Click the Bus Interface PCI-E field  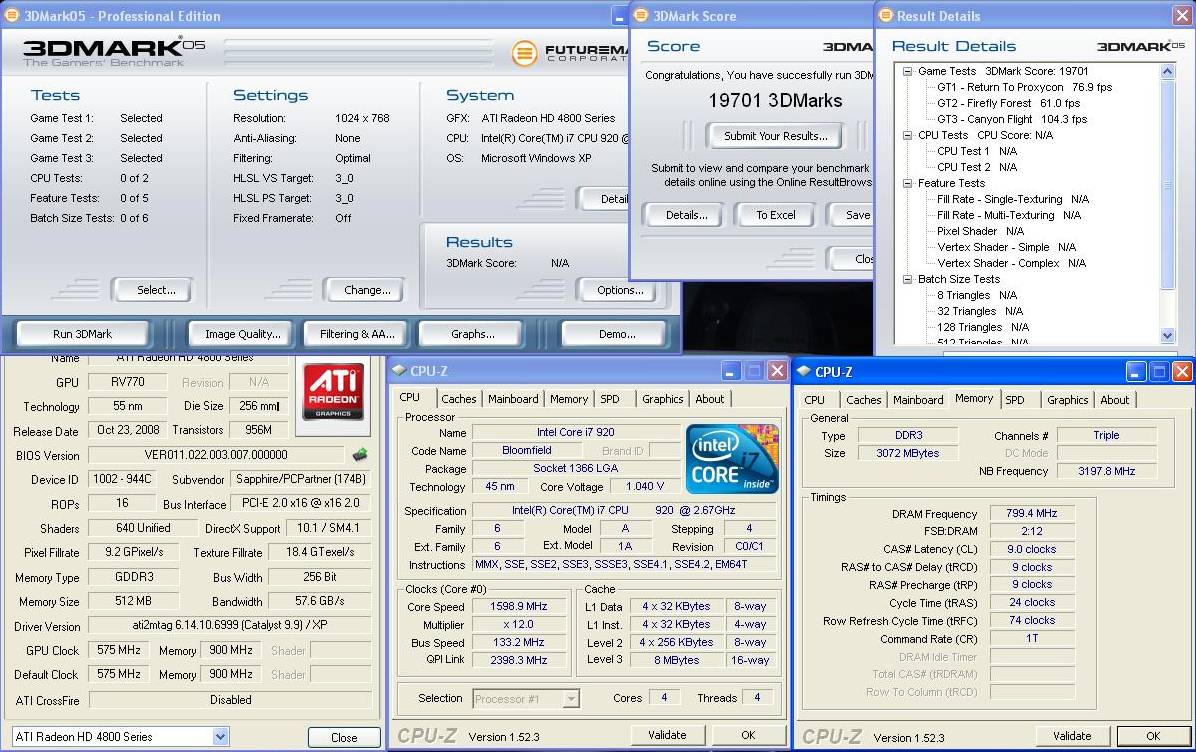click(x=301, y=503)
